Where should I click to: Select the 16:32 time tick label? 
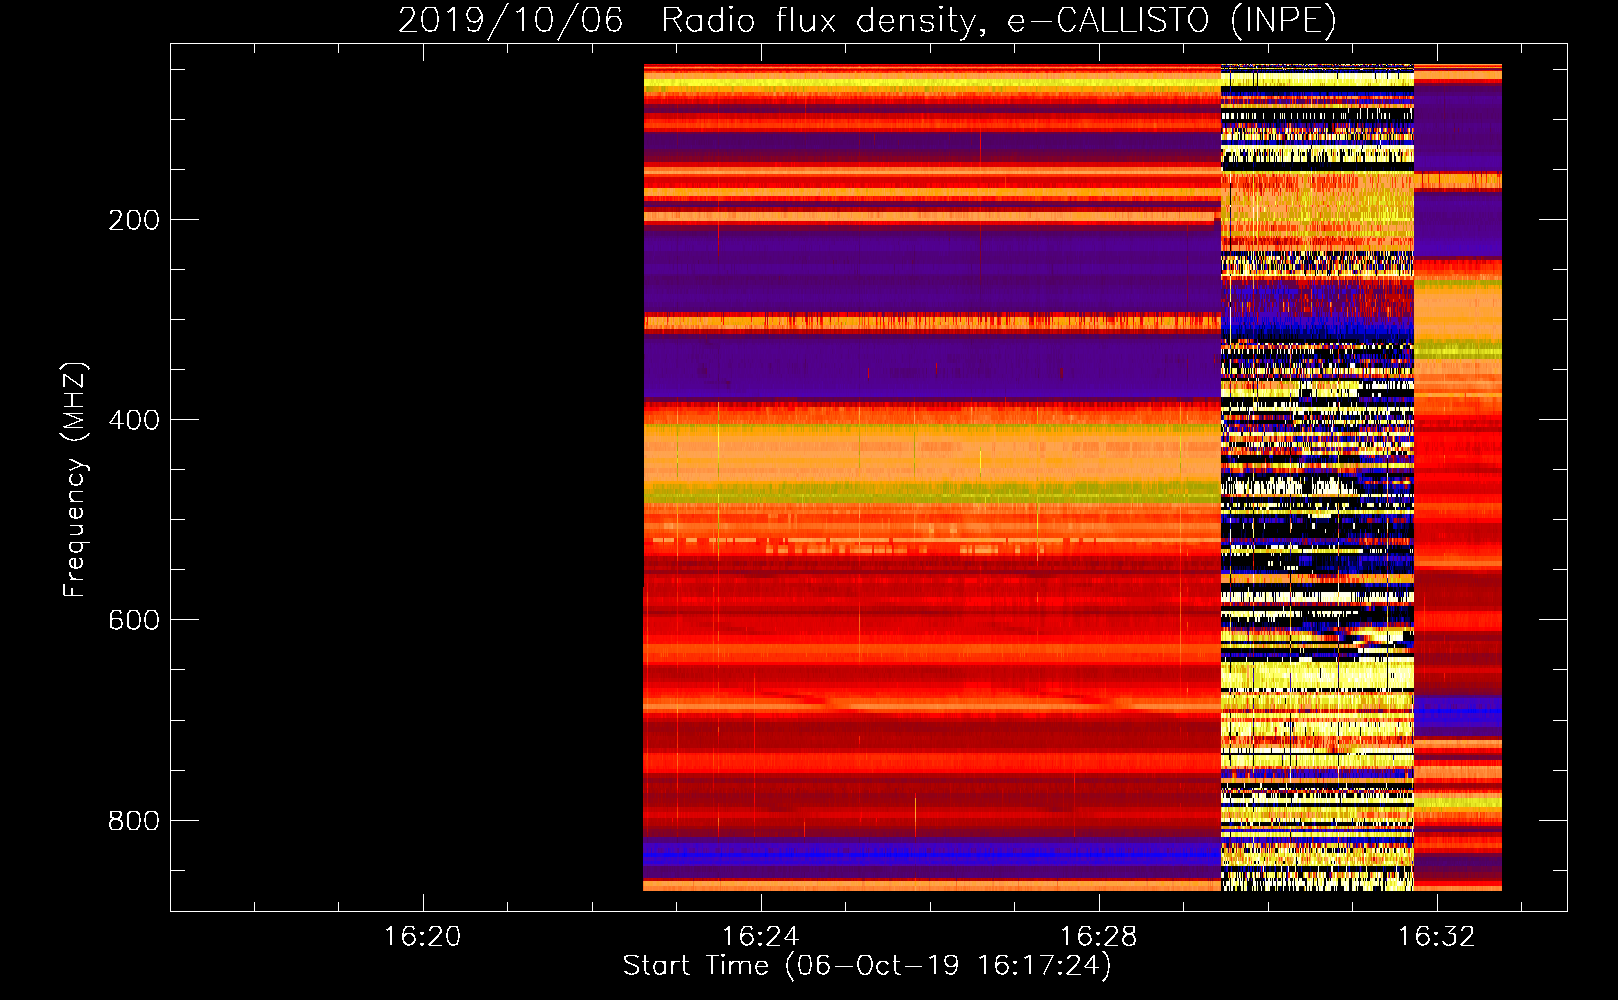[1437, 937]
